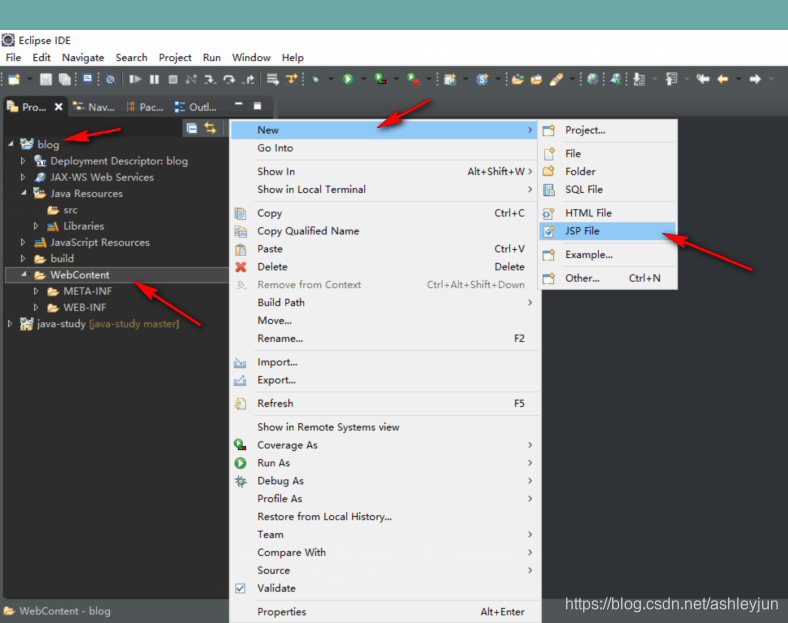Expand the WEB-INF folder node
The width and height of the screenshot is (788, 623).
[36, 307]
